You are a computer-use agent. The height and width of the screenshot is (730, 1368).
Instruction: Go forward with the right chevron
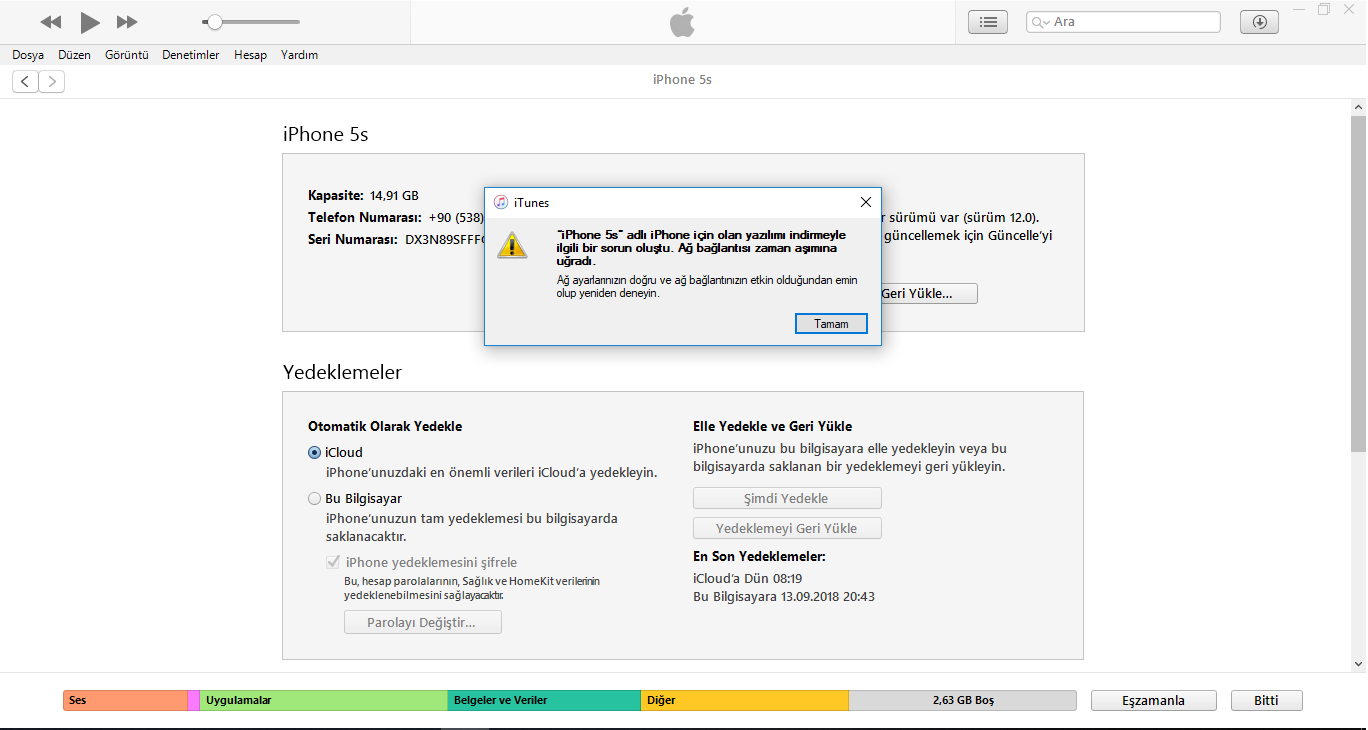pos(52,82)
